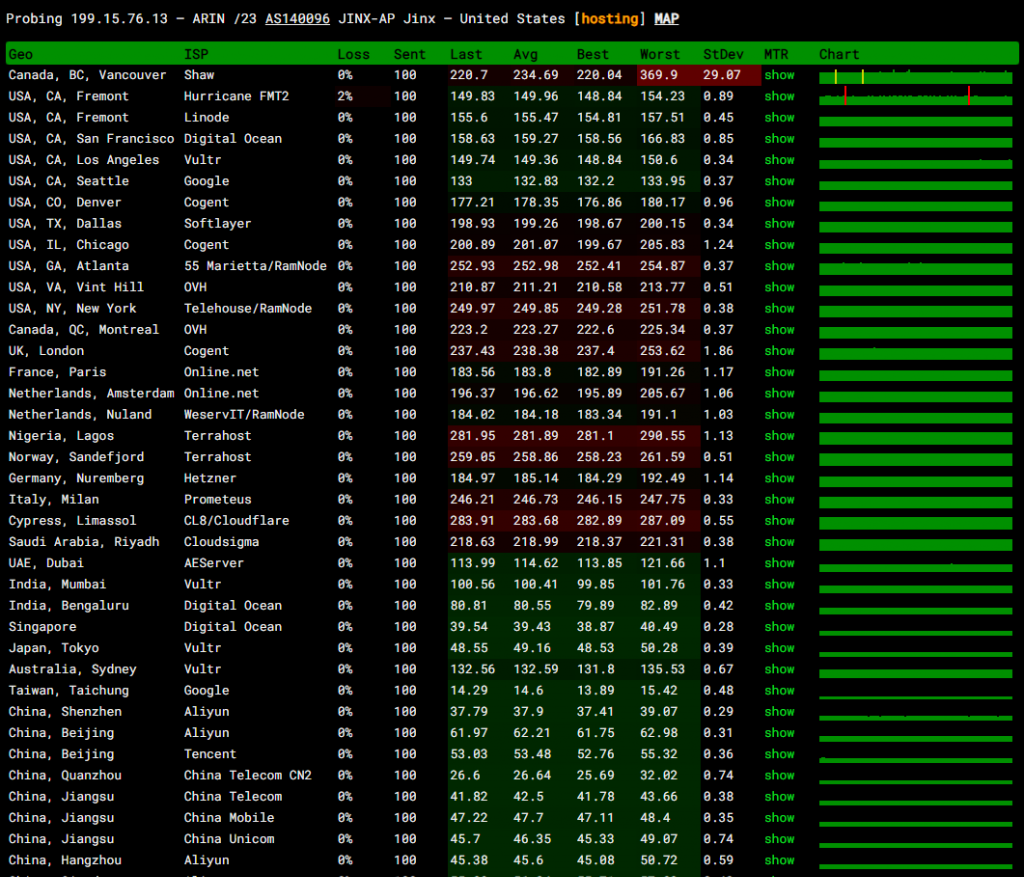Click the ISP name China Telecom CN2
This screenshot has width=1024, height=877.
coord(248,775)
